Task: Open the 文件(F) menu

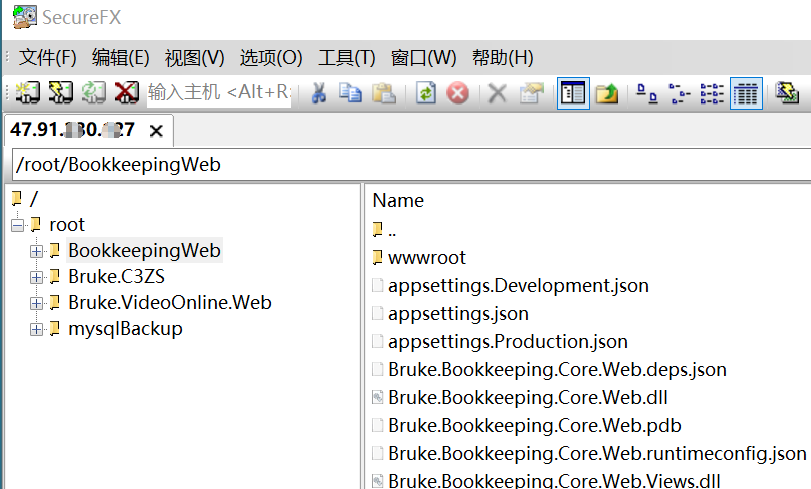Action: pyautogui.click(x=48, y=57)
